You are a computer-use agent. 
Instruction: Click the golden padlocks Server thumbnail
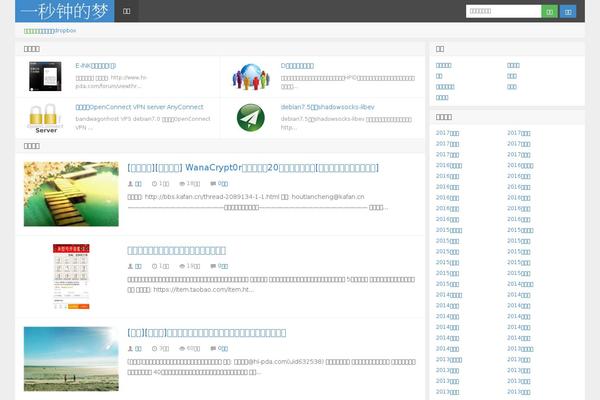pyautogui.click(x=46, y=118)
